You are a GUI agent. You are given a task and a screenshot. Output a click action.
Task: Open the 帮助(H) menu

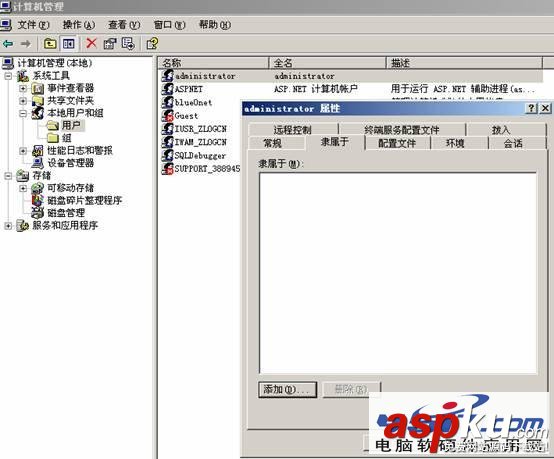pyautogui.click(x=215, y=25)
